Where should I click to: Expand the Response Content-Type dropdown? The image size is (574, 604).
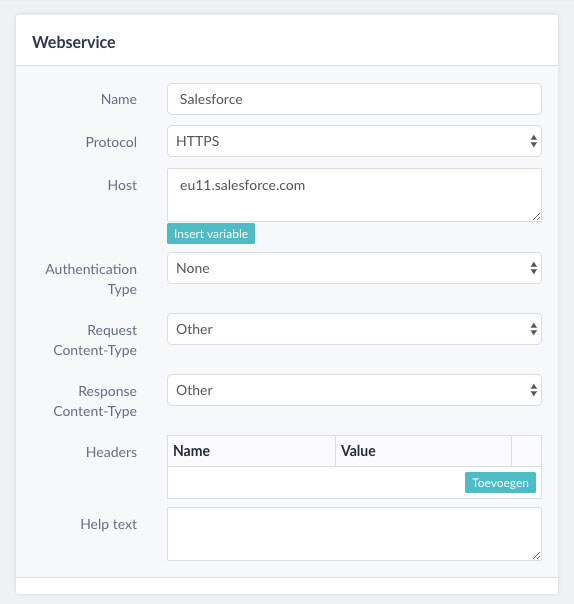354,390
